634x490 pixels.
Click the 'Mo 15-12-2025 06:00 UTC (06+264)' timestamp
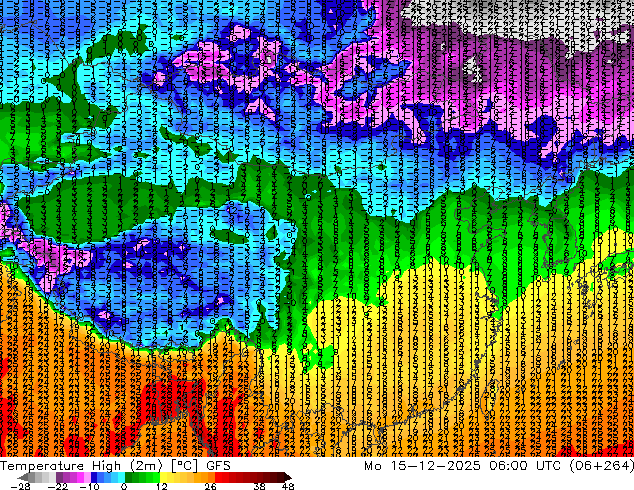pyautogui.click(x=499, y=465)
